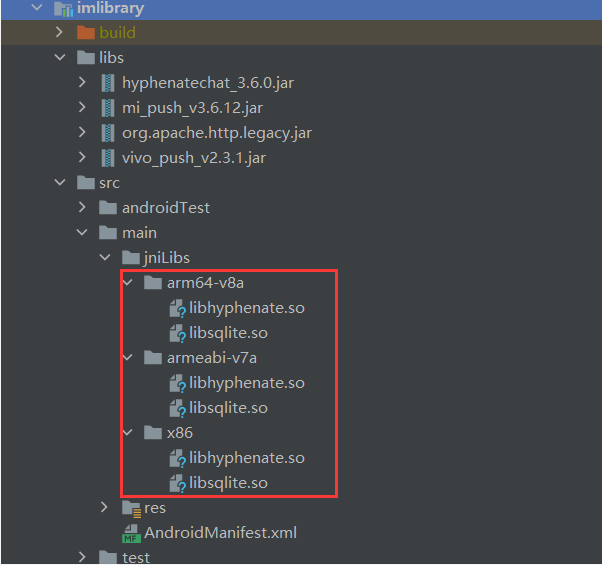Collapse the arm64-v8a folder

[127, 282]
